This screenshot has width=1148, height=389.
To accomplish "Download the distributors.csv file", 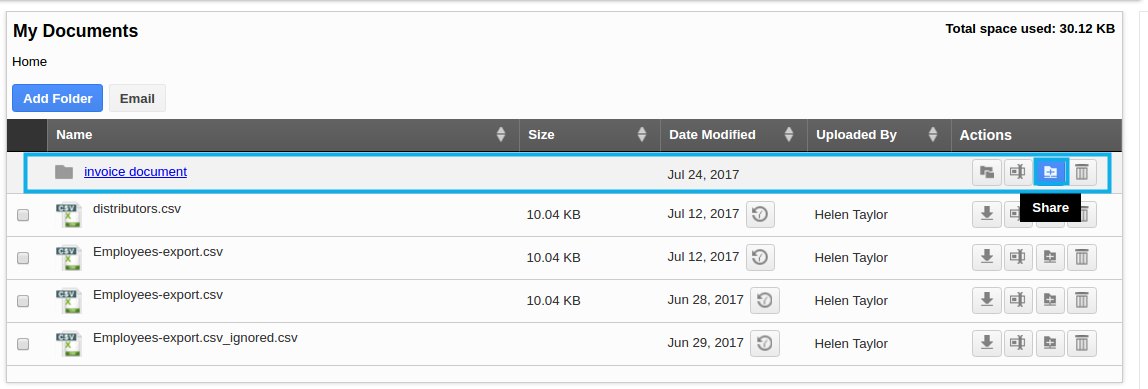I will pos(987,215).
